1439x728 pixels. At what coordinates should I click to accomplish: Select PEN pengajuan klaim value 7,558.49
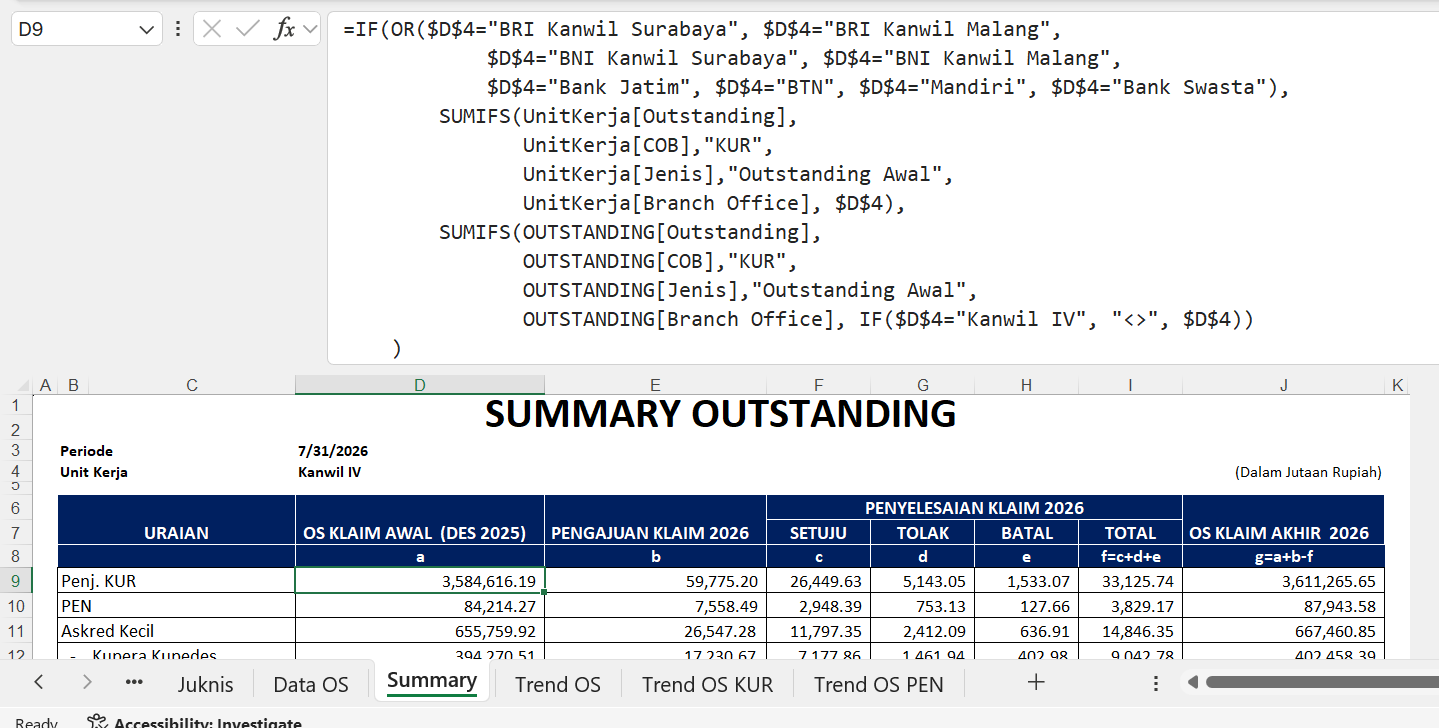point(655,606)
